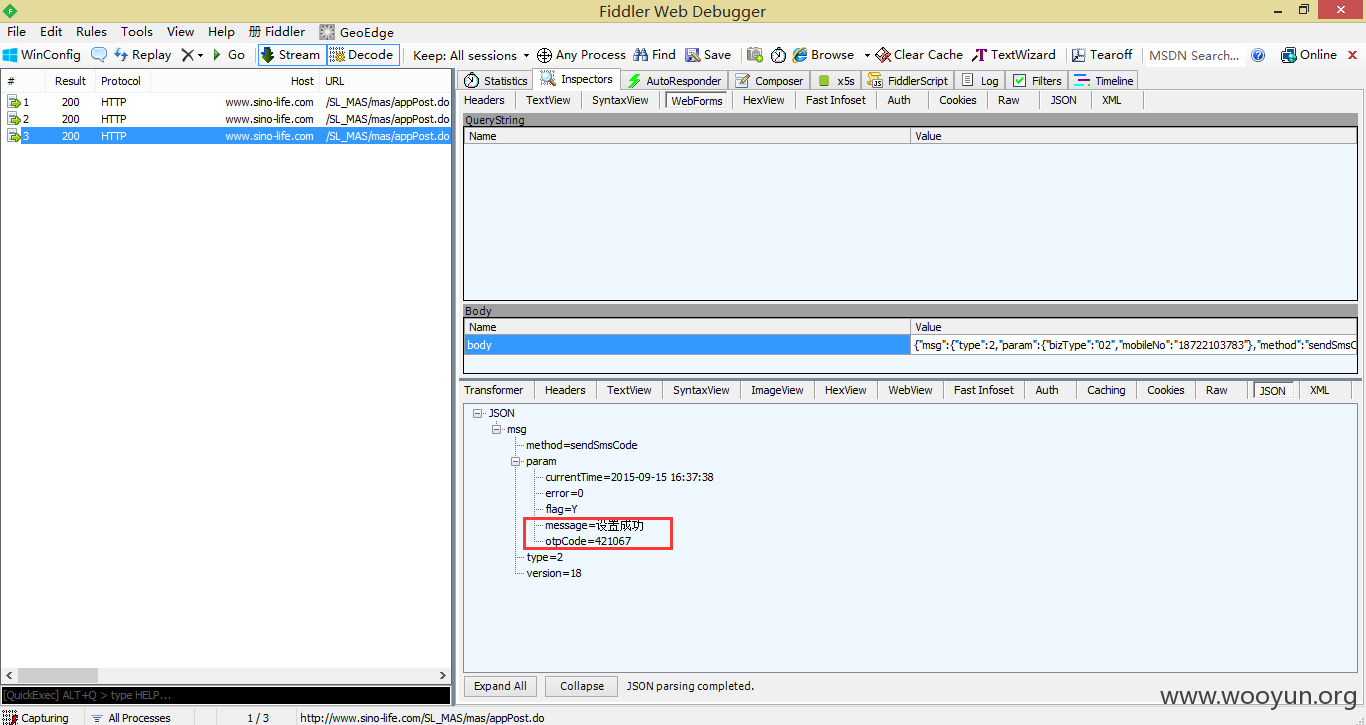Select response XML tab
The height and width of the screenshot is (725, 1366).
[x=1320, y=390]
